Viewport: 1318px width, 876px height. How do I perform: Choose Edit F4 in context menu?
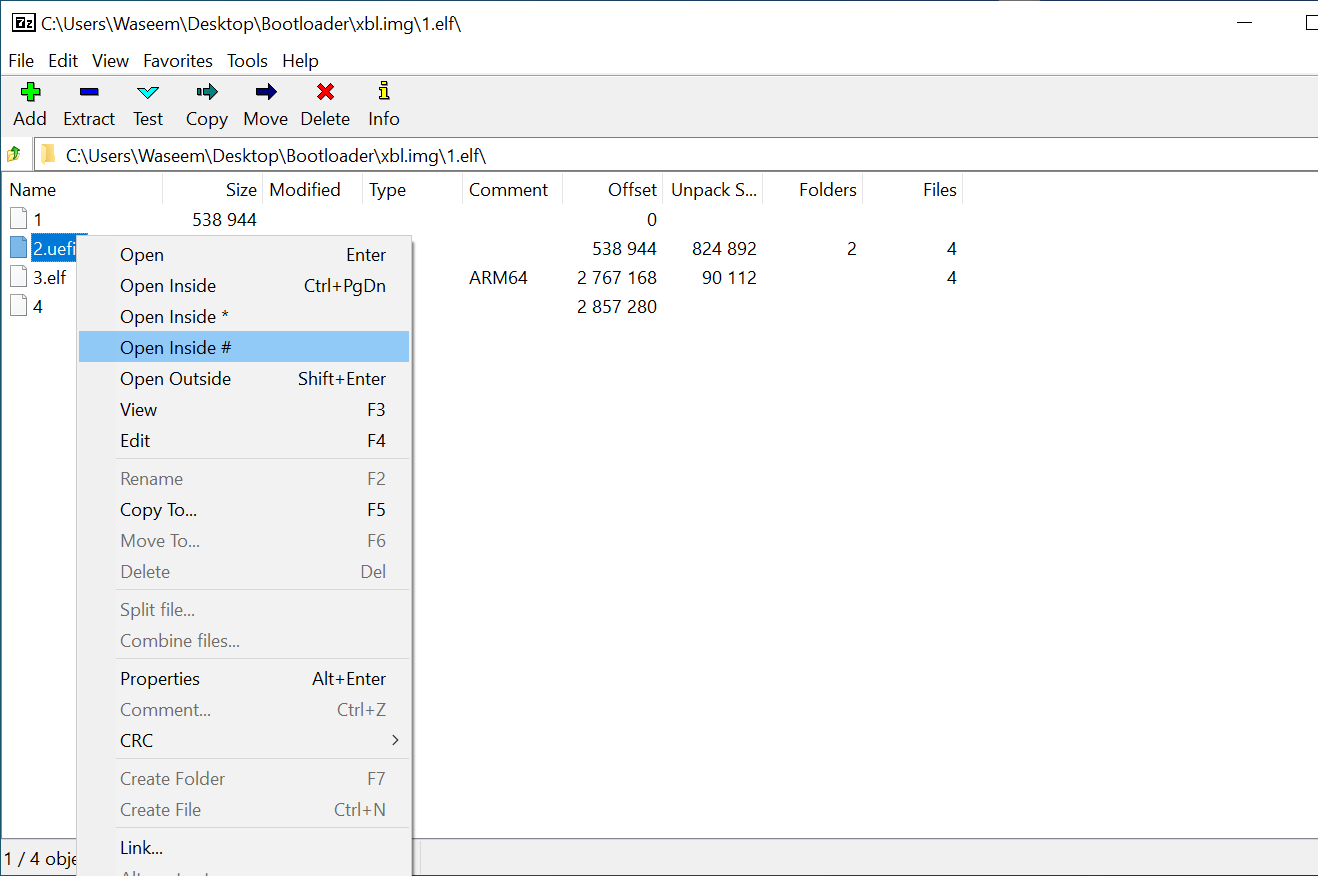[x=244, y=441]
